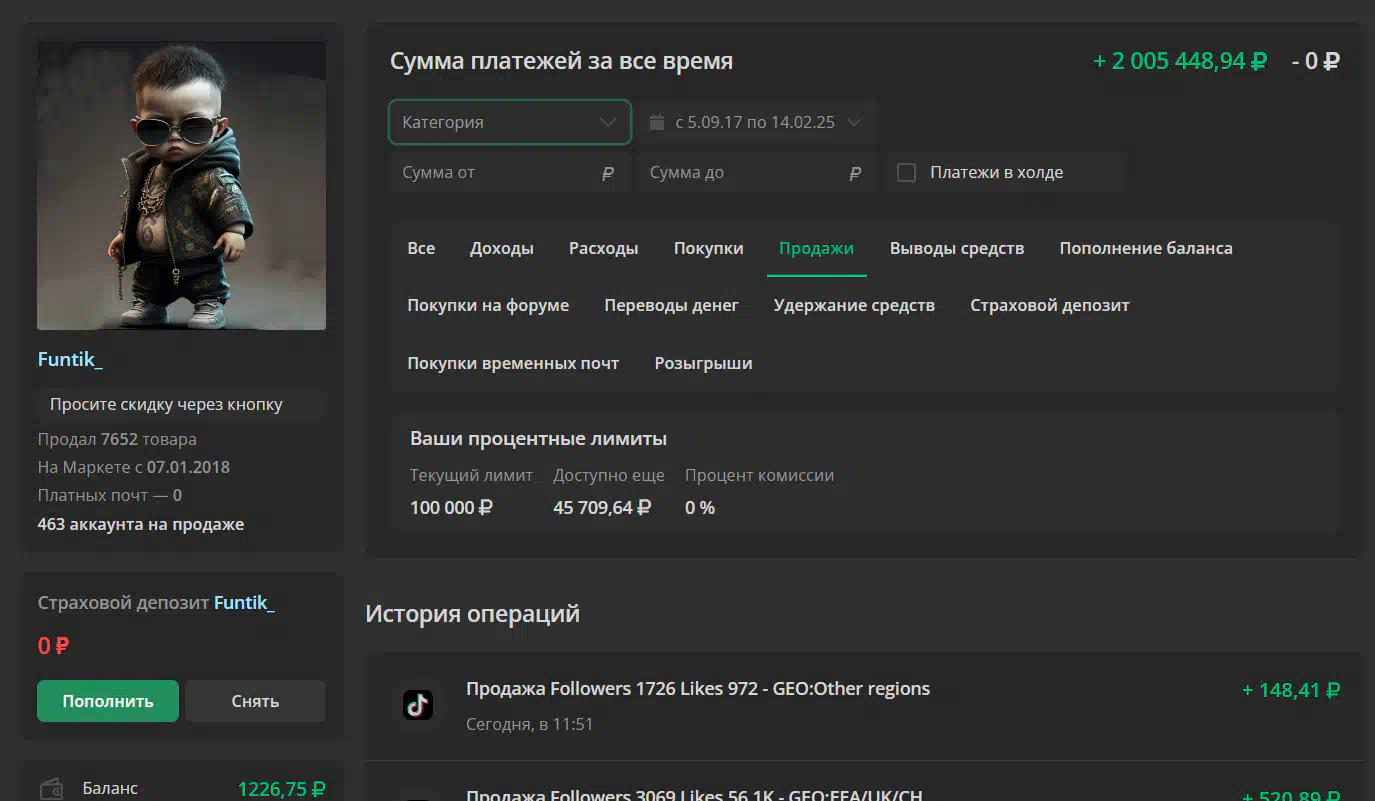The image size is (1375, 801).
Task: Open the Покупки на форуме tab
Action: pyautogui.click(x=488, y=305)
